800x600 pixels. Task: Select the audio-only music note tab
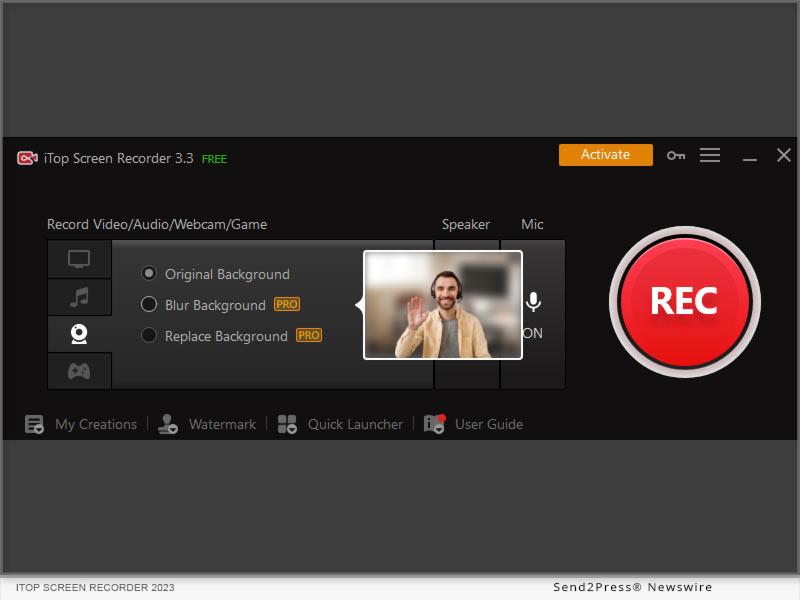(79, 297)
